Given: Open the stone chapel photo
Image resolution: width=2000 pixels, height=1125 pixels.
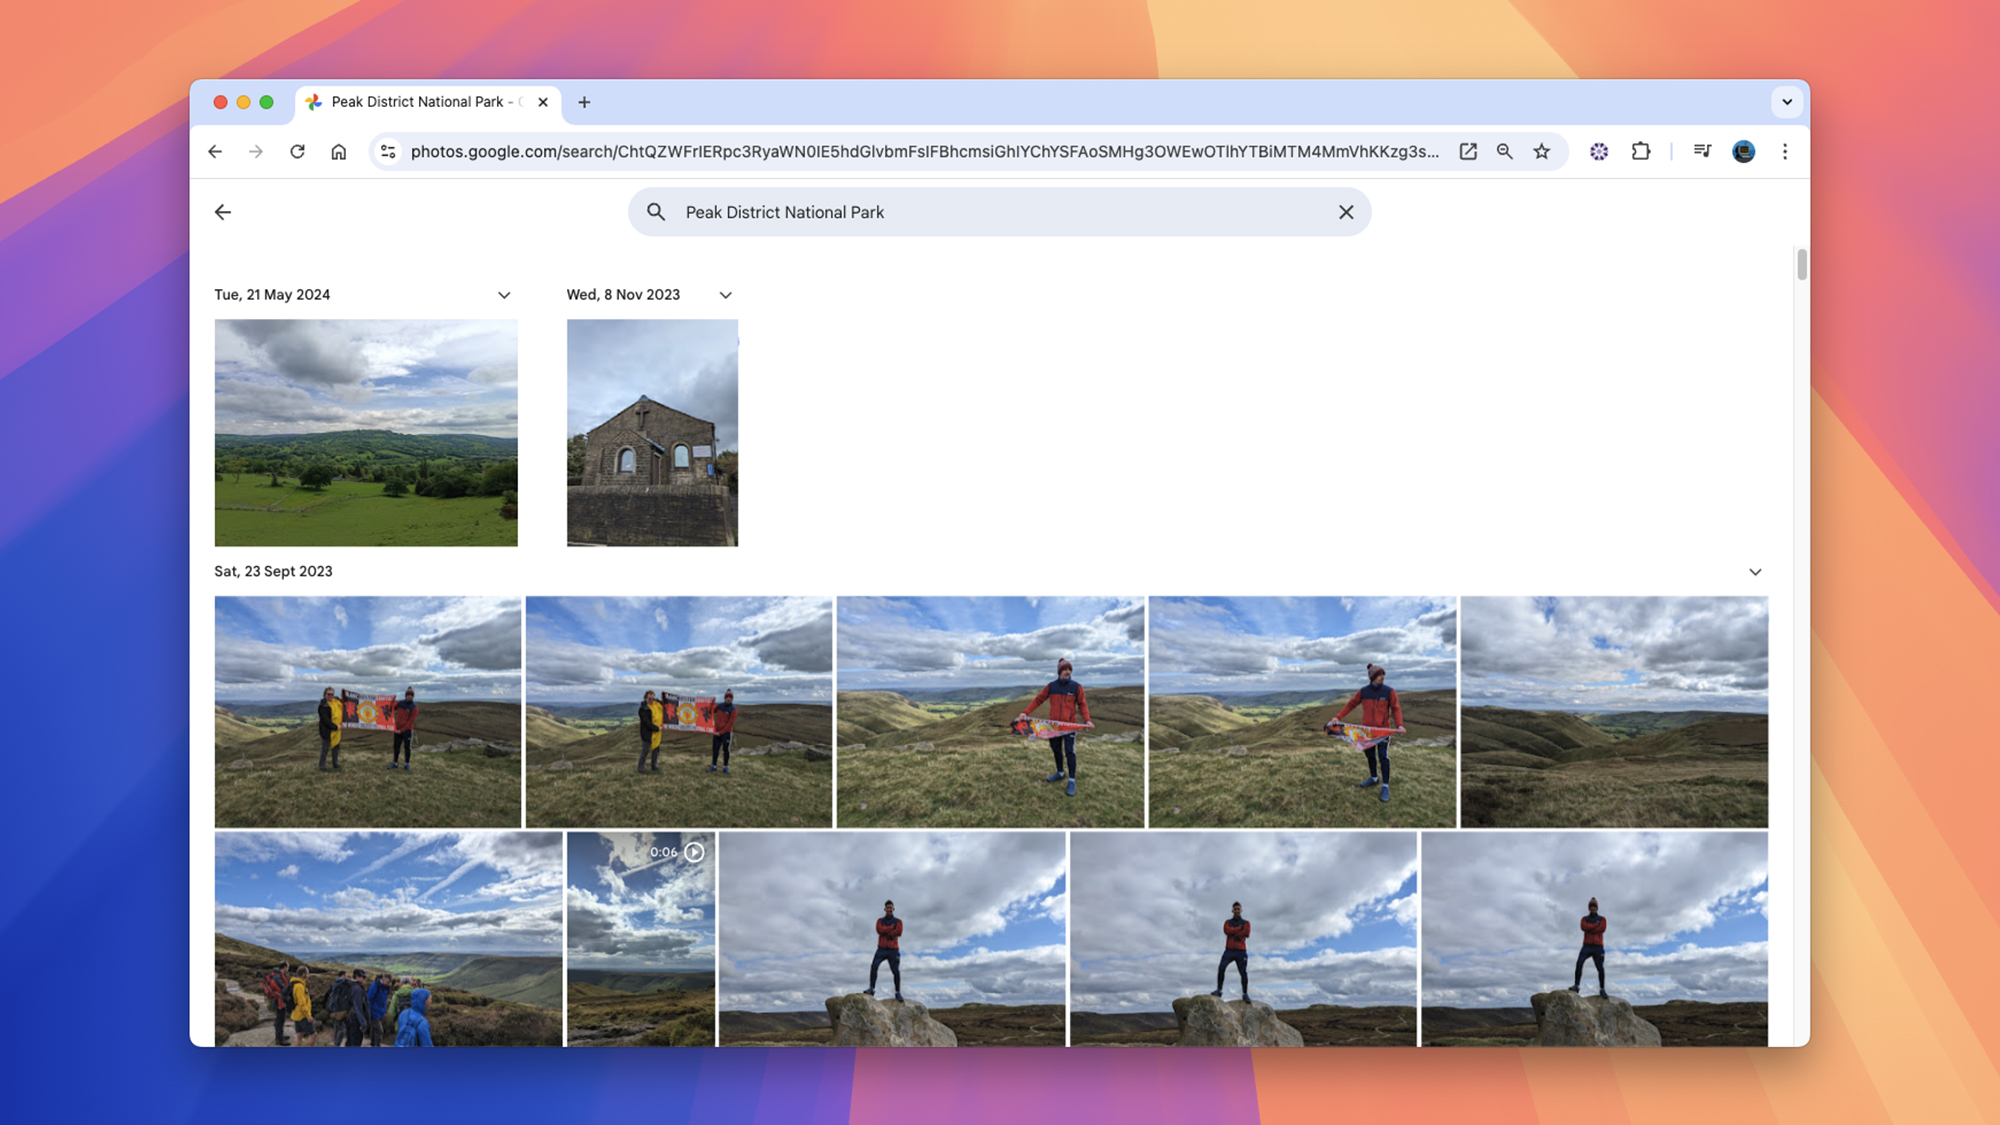Looking at the screenshot, I should pyautogui.click(x=652, y=433).
